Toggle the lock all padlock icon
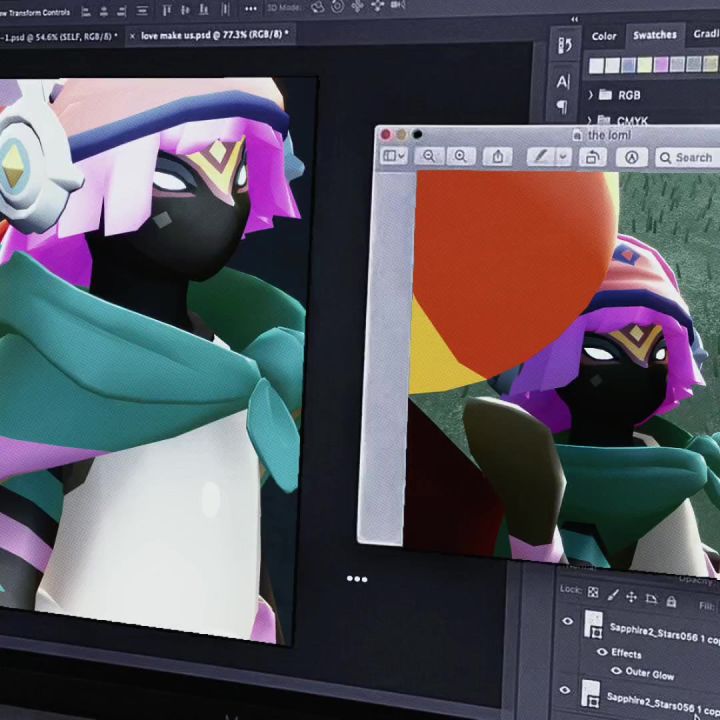720x720 pixels. 671,601
